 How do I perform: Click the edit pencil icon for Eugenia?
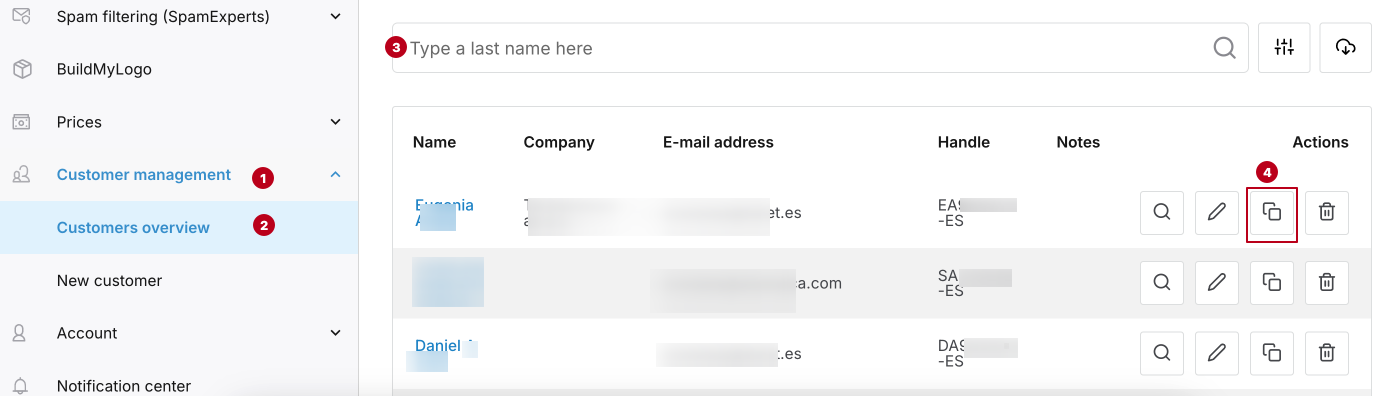[1217, 212]
